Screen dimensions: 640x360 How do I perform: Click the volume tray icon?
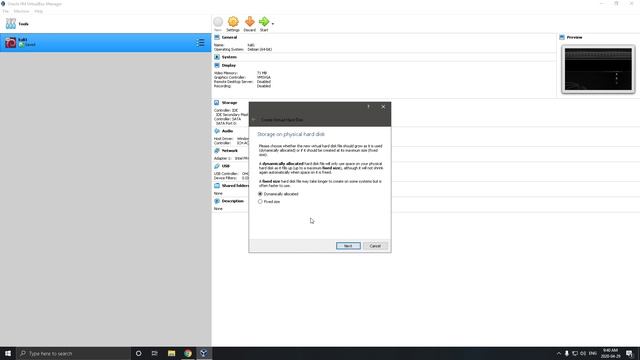pos(583,353)
